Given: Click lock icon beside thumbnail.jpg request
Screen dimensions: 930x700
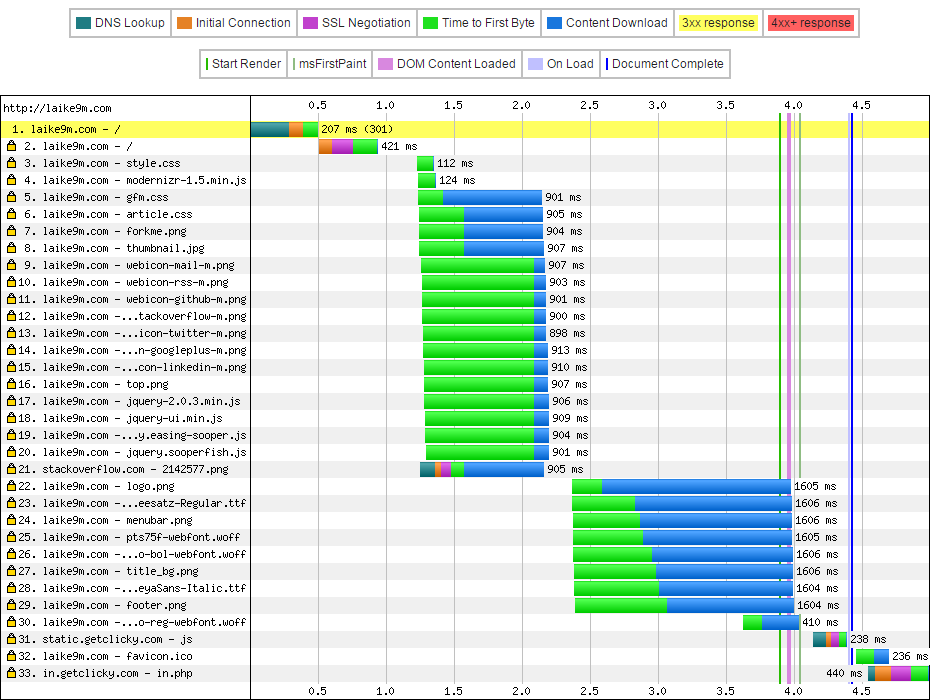Looking at the screenshot, I should [x=11, y=248].
